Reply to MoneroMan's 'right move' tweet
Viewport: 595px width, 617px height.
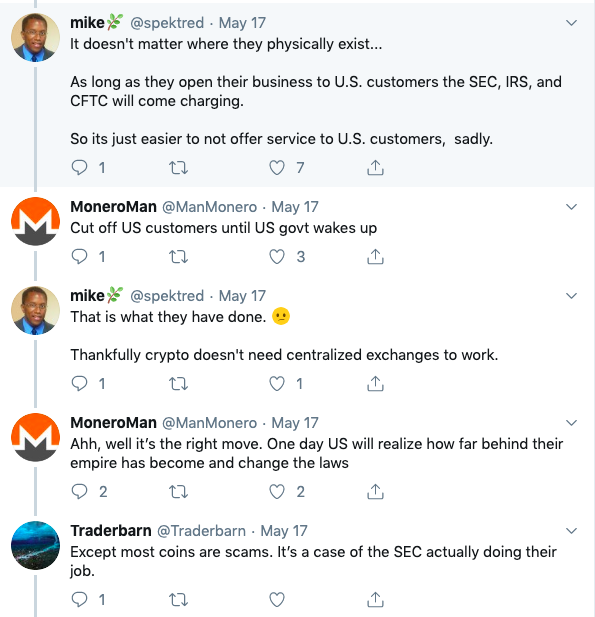click(79, 491)
